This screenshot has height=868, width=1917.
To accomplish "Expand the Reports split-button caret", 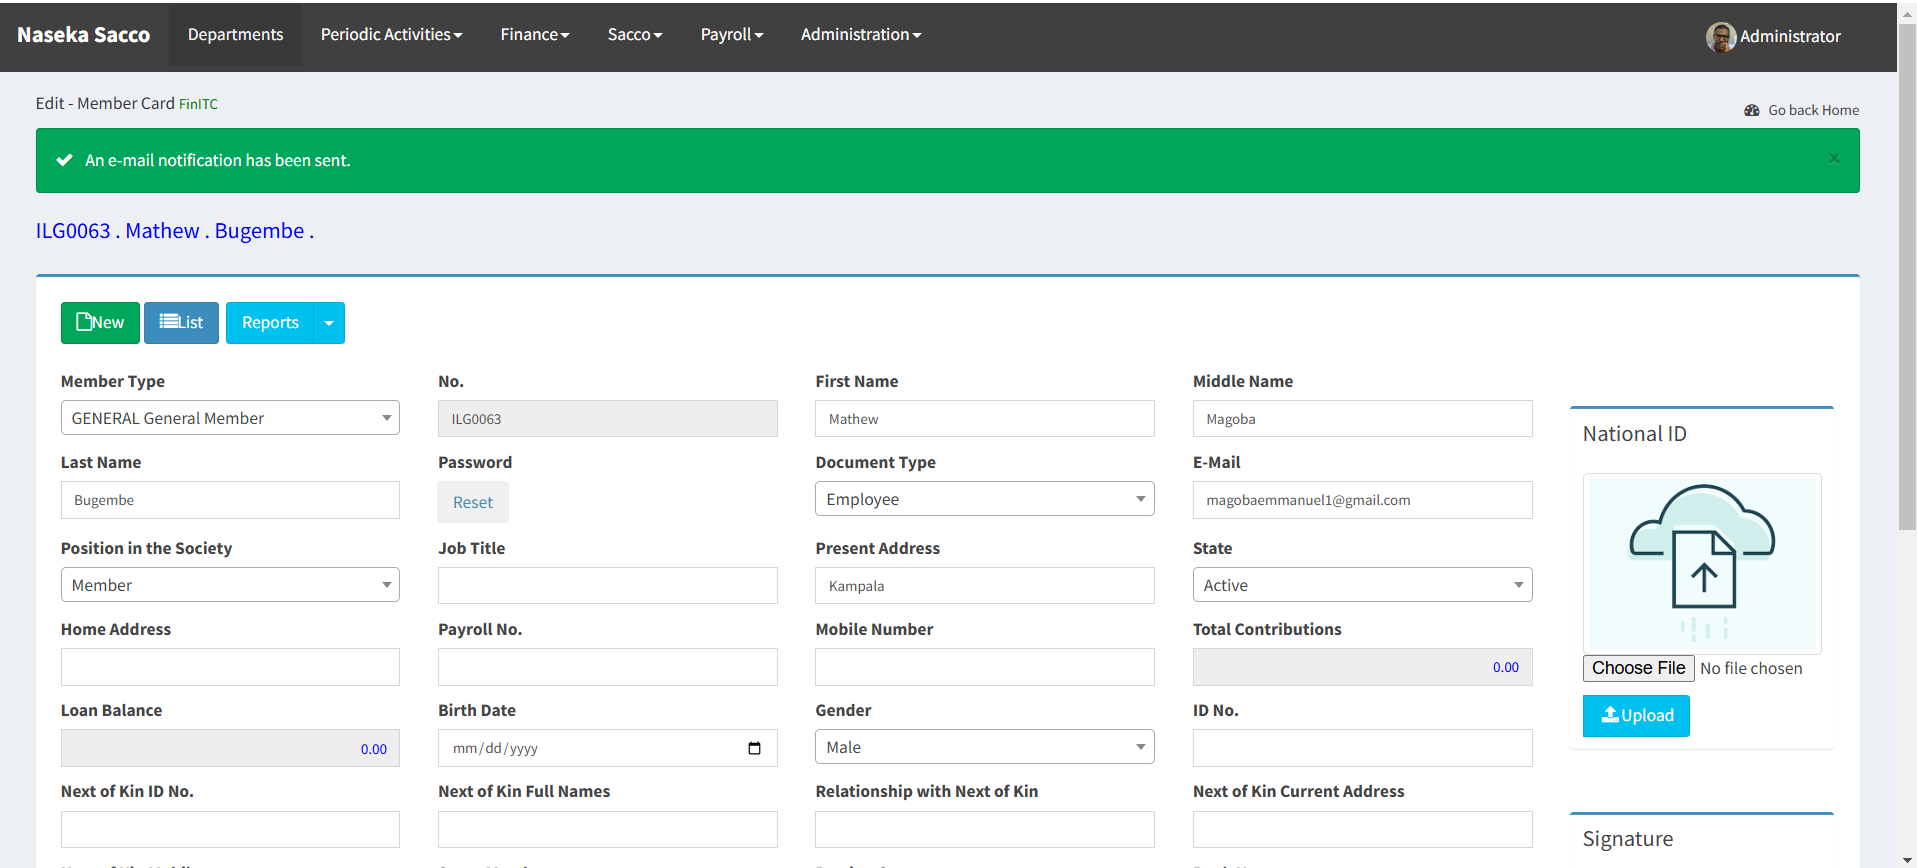I will [329, 323].
